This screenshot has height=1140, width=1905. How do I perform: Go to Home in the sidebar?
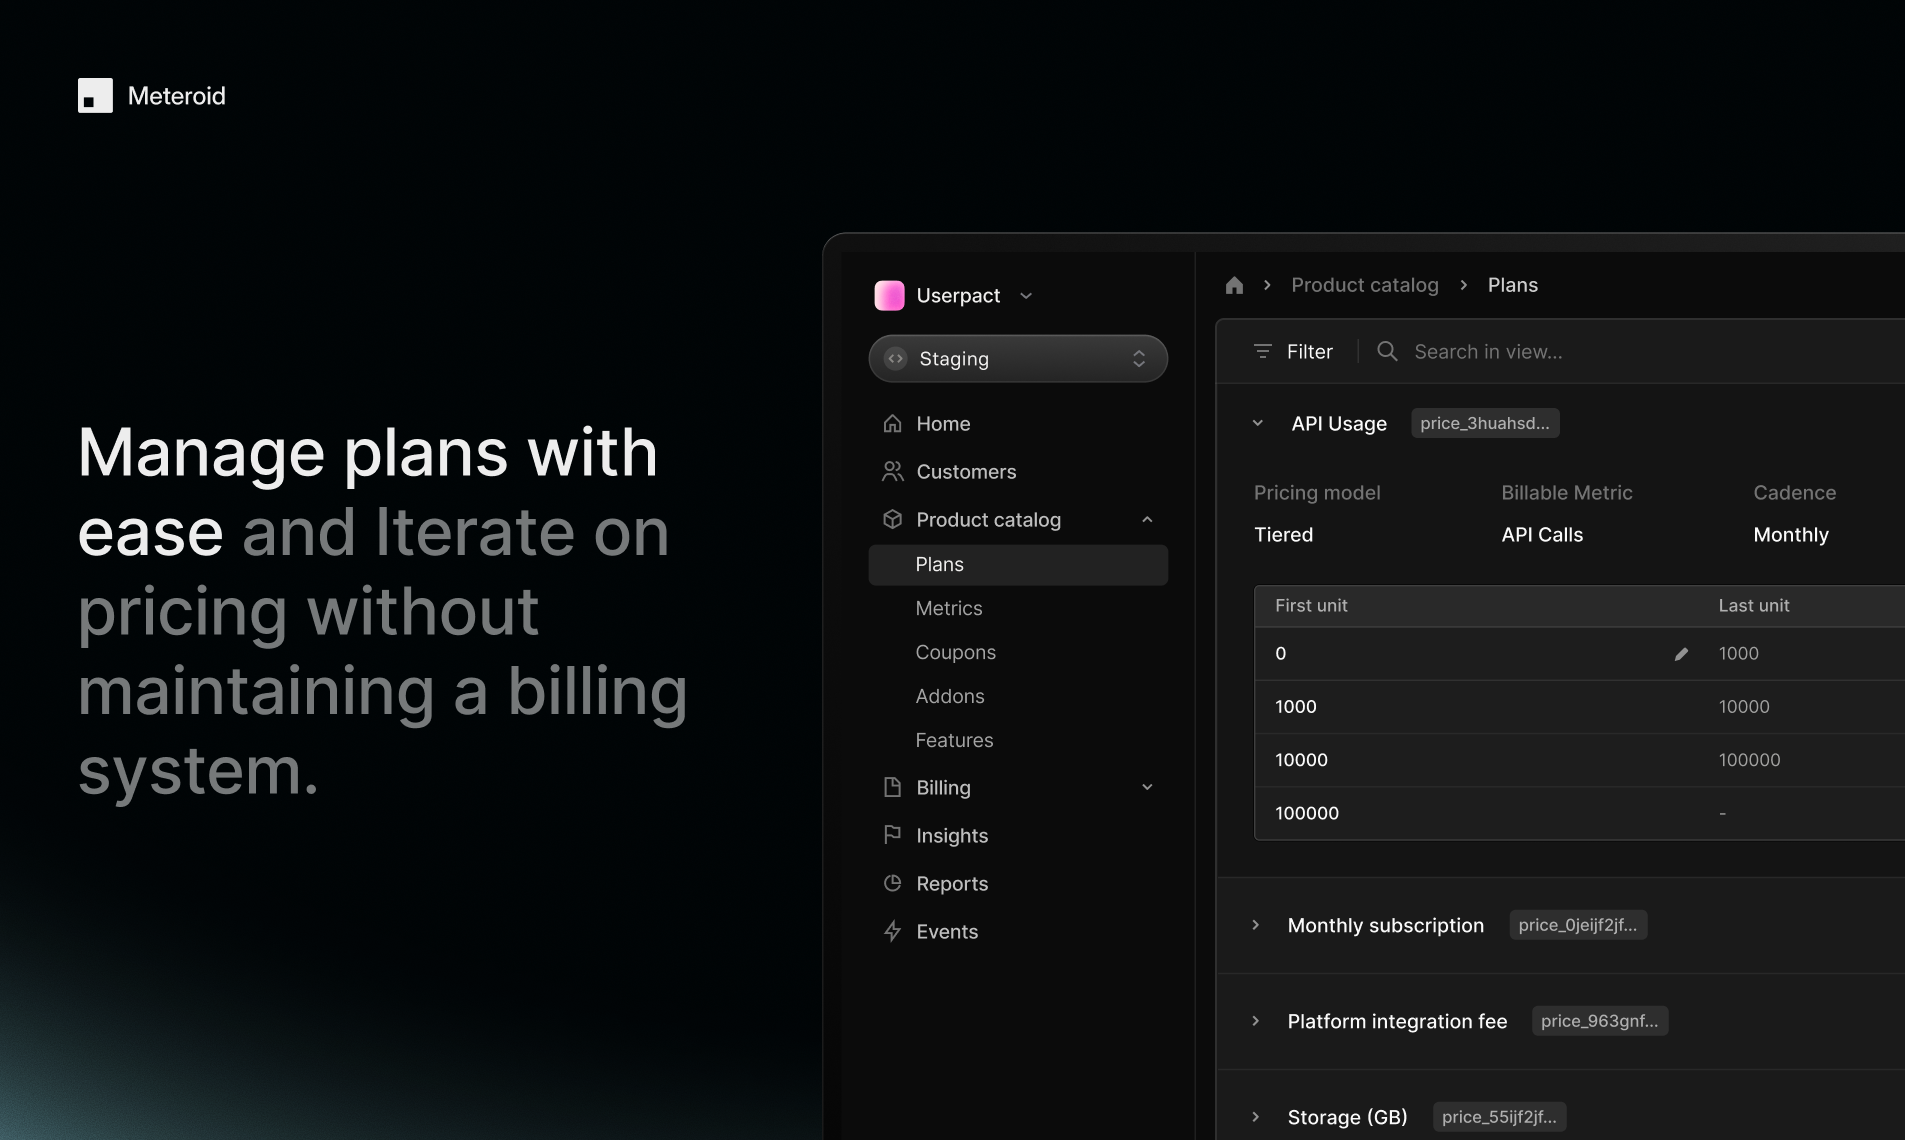pyautogui.click(x=943, y=423)
